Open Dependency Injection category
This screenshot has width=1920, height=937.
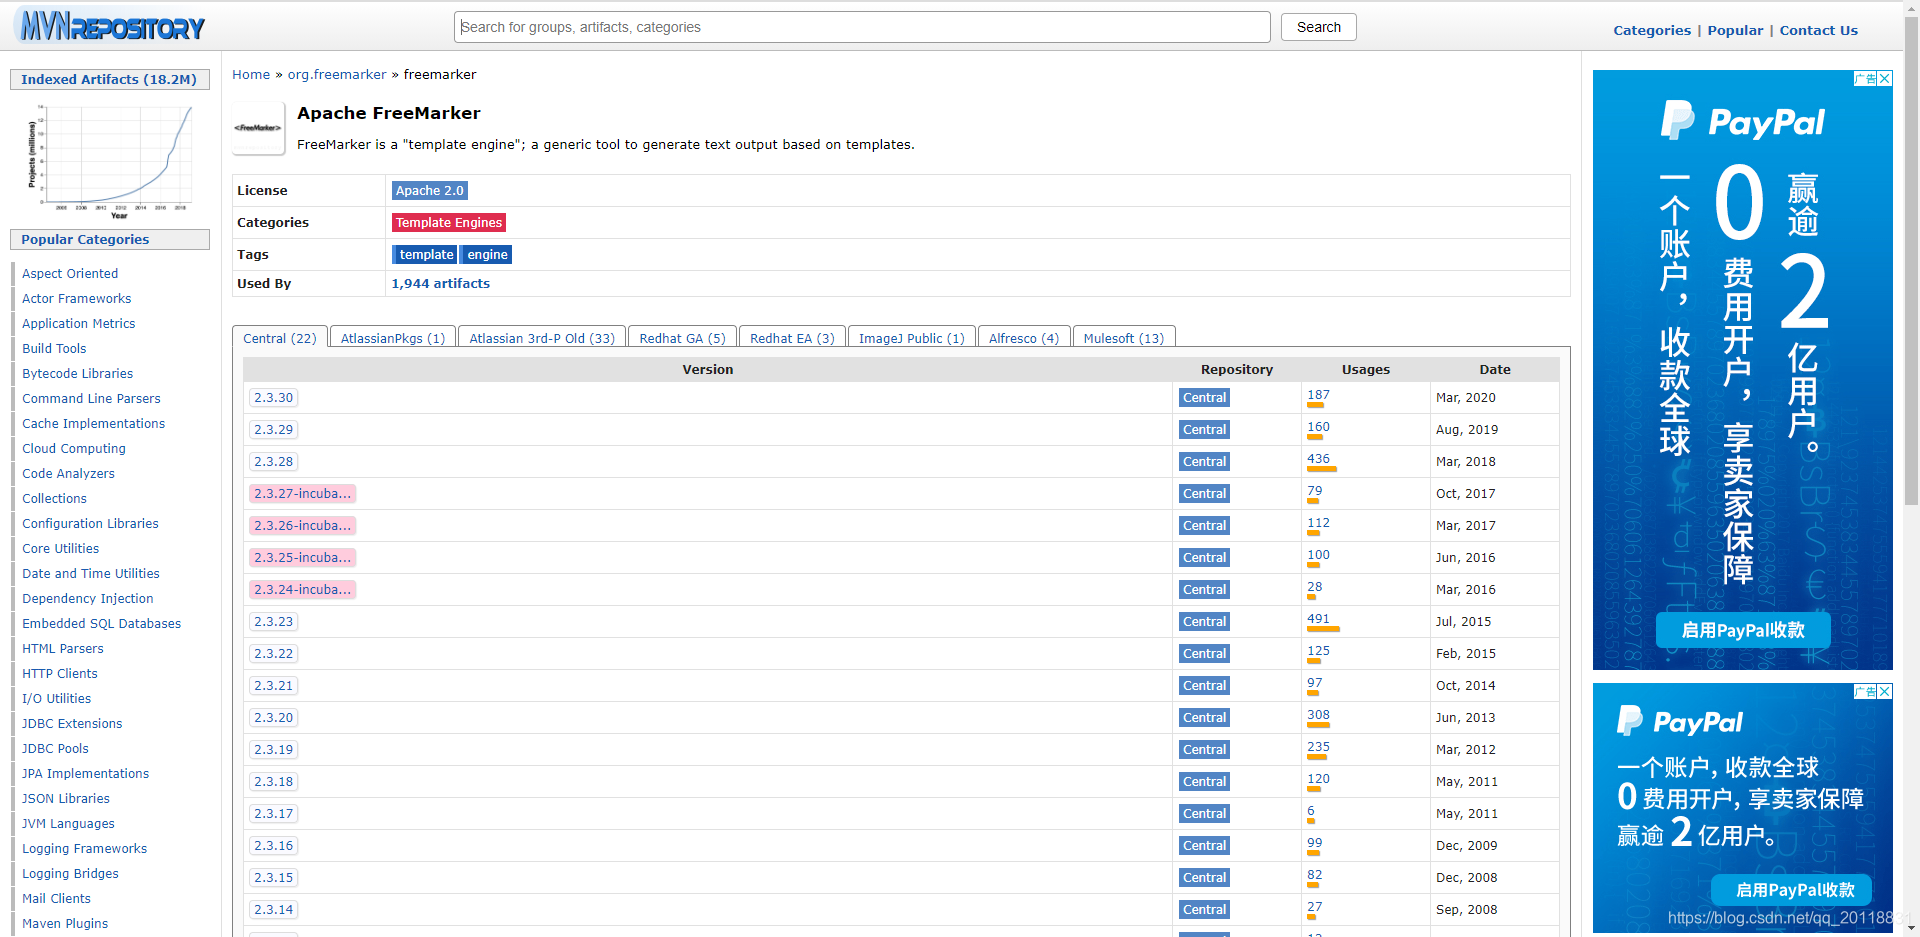pyautogui.click(x=88, y=598)
